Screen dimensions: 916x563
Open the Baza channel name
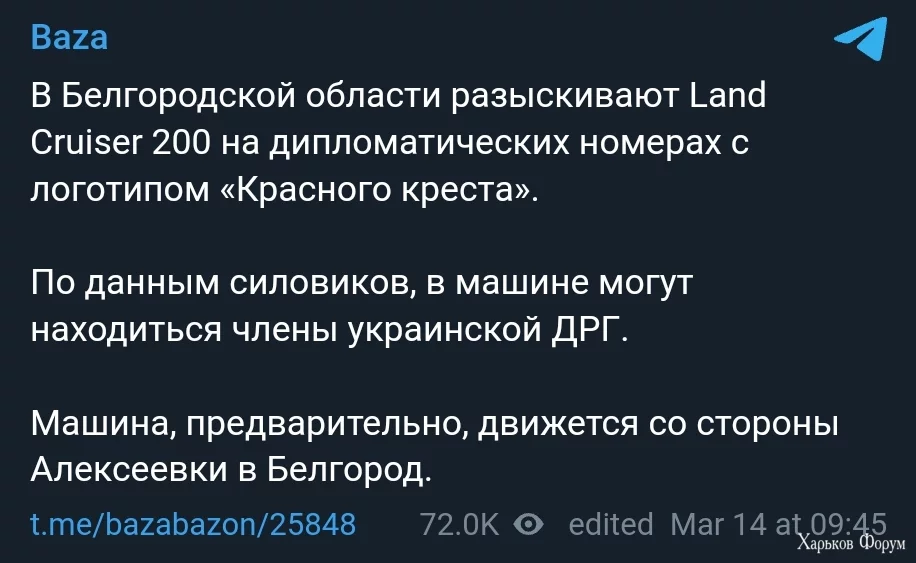click(x=69, y=39)
